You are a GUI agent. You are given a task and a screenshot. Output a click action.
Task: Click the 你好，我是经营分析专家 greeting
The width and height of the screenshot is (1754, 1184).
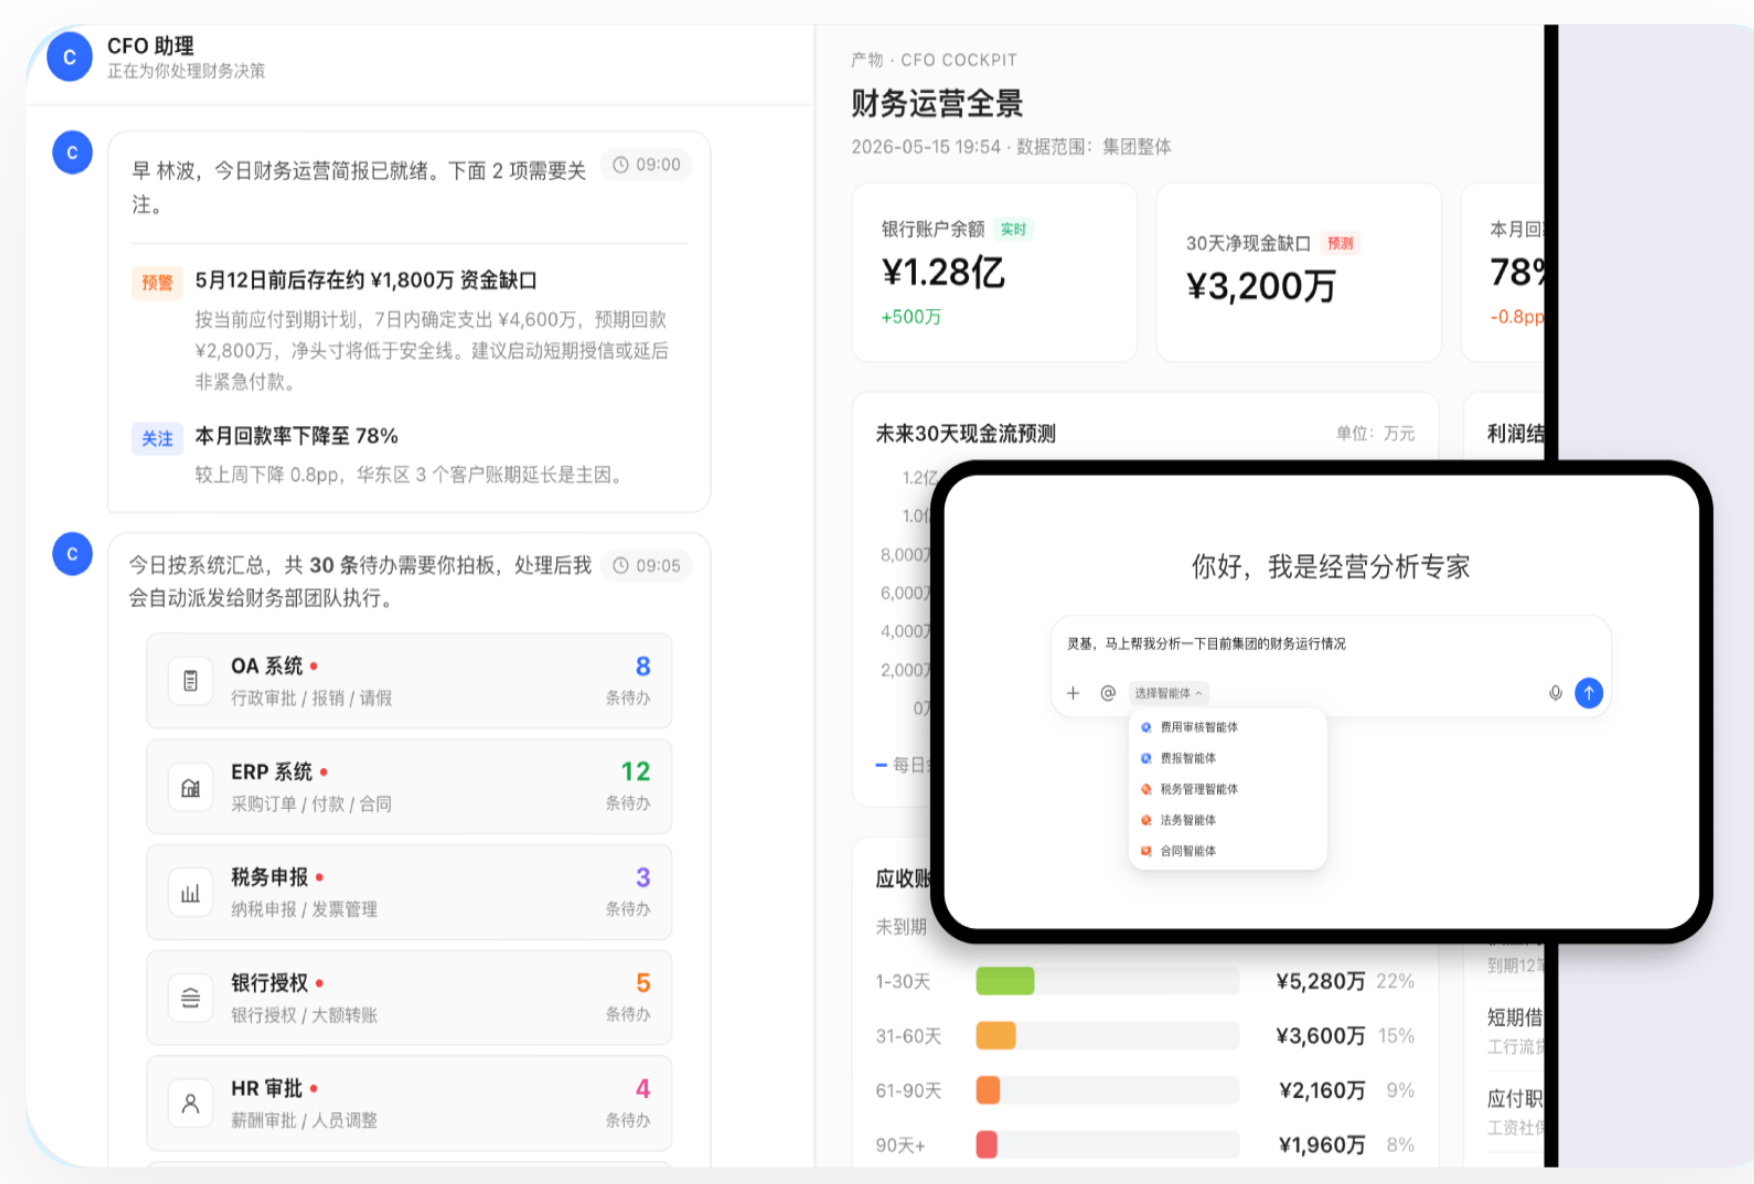[1330, 567]
